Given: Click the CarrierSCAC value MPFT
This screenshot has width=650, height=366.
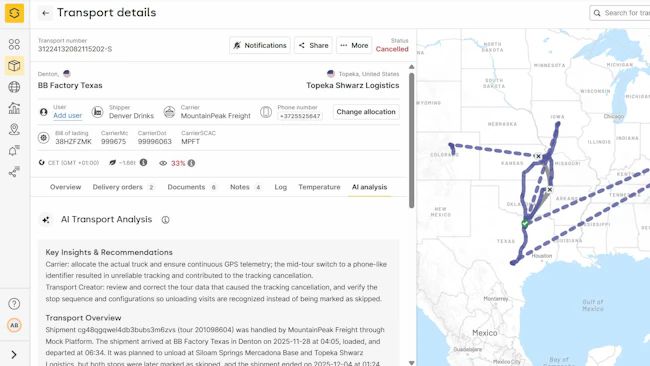Looking at the screenshot, I should (190, 141).
